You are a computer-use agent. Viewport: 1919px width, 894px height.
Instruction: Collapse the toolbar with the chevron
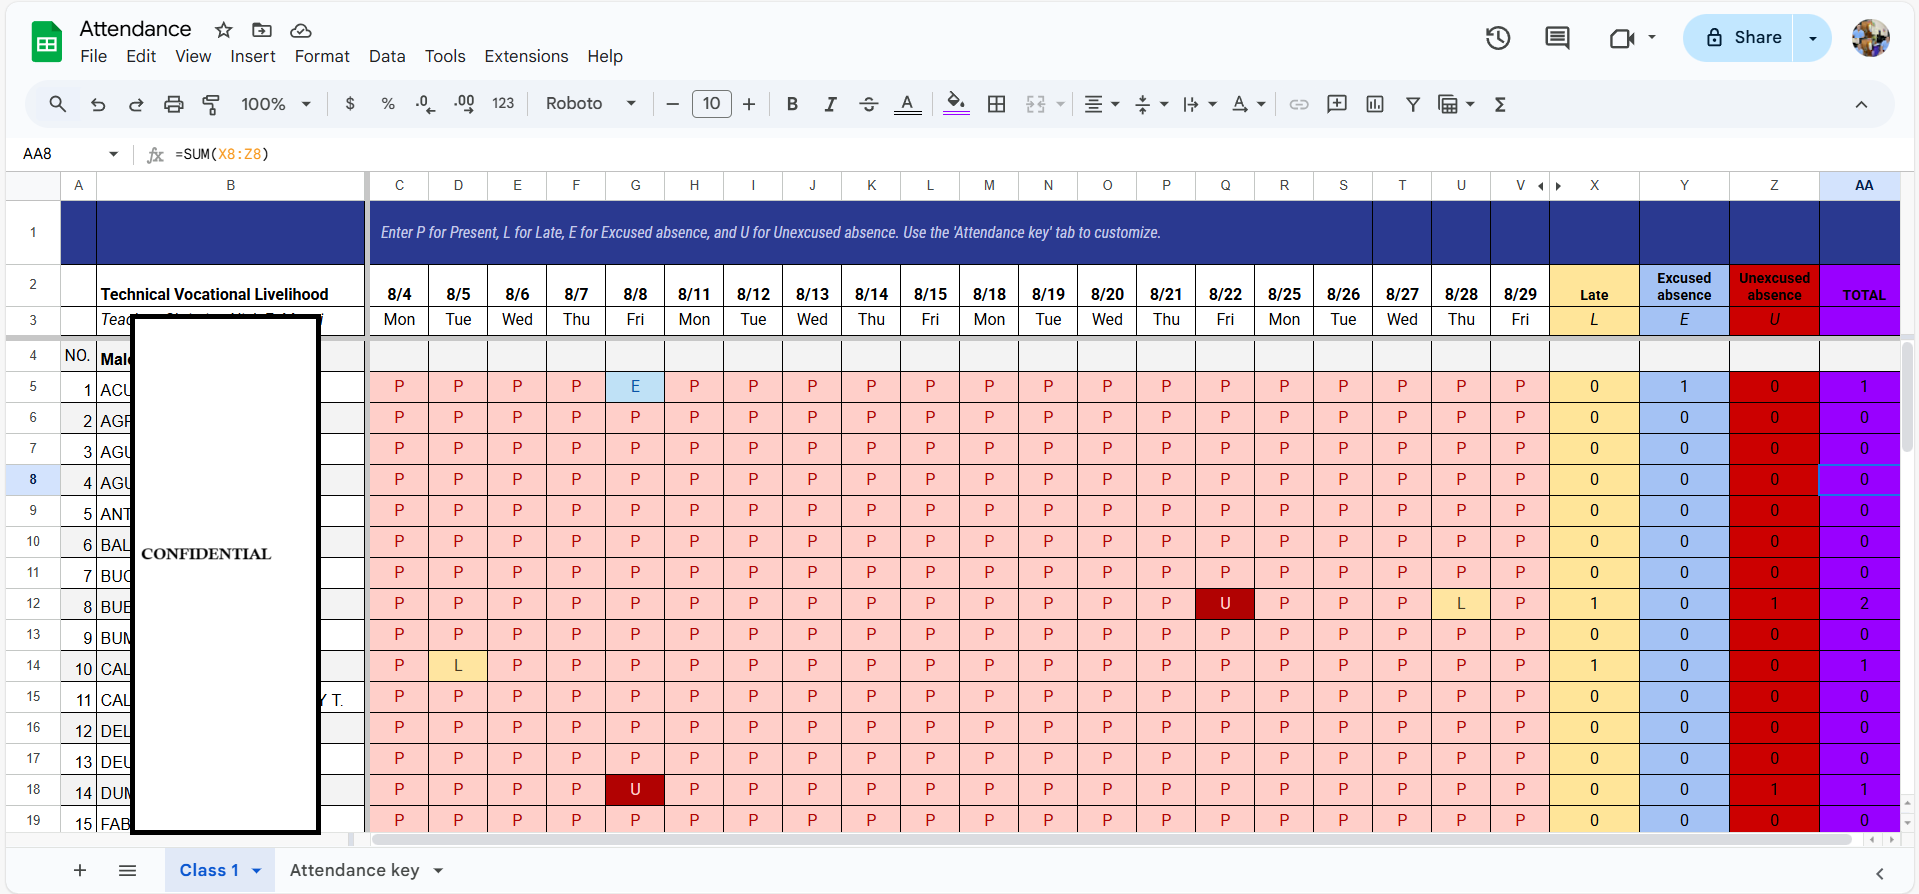click(1861, 104)
